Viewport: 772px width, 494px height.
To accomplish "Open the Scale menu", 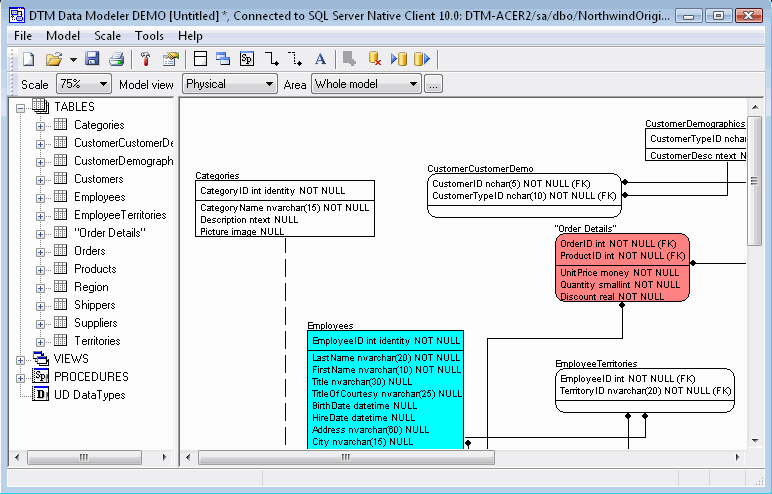I will 107,36.
